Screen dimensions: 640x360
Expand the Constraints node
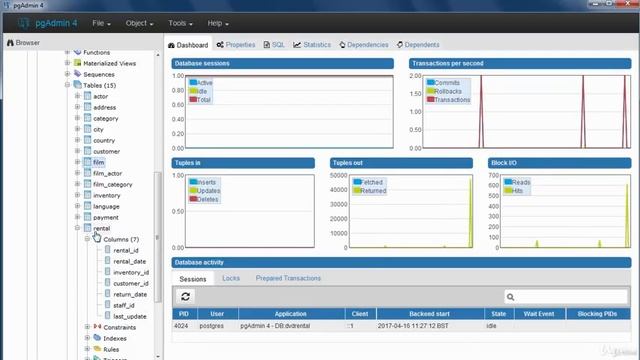click(x=87, y=327)
